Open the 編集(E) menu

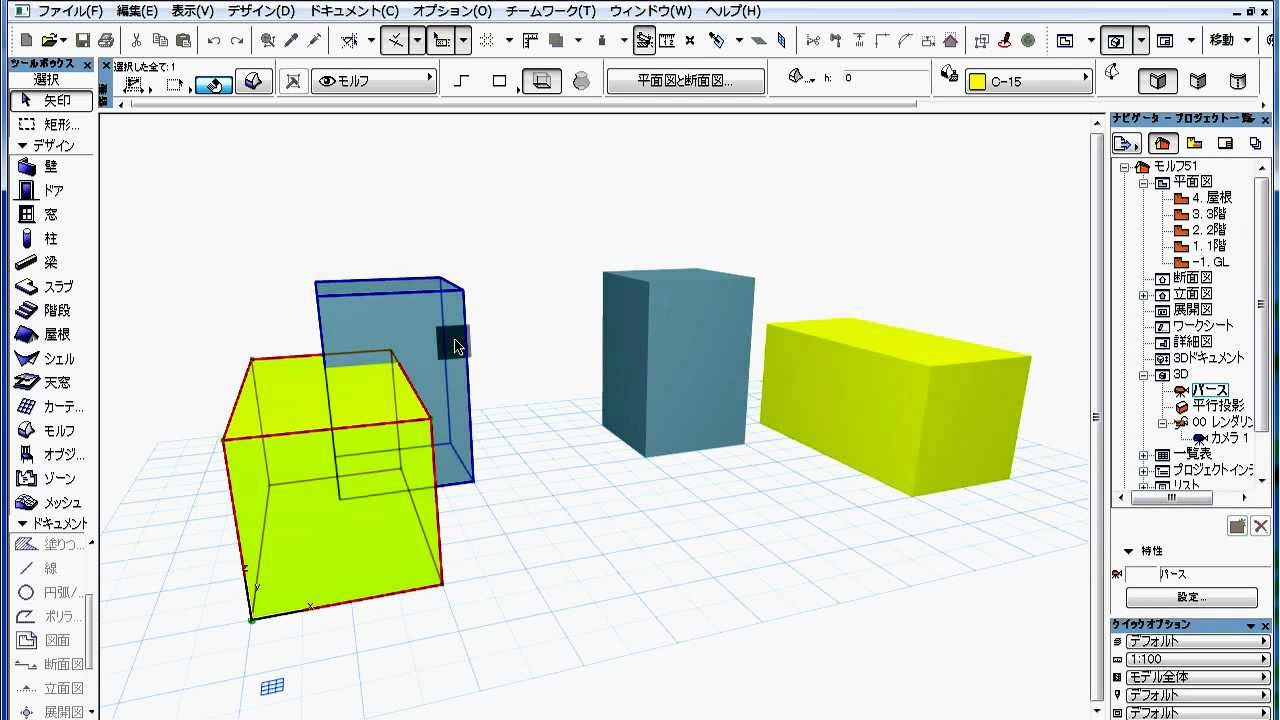click(137, 11)
